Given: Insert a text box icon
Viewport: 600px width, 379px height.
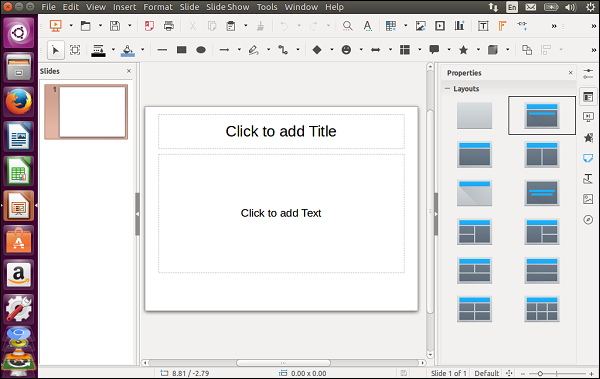Looking at the screenshot, I should (x=483, y=26).
